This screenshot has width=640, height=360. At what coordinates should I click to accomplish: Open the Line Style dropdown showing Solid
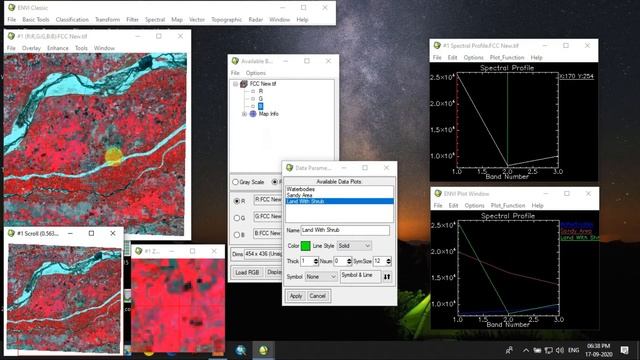click(354, 246)
